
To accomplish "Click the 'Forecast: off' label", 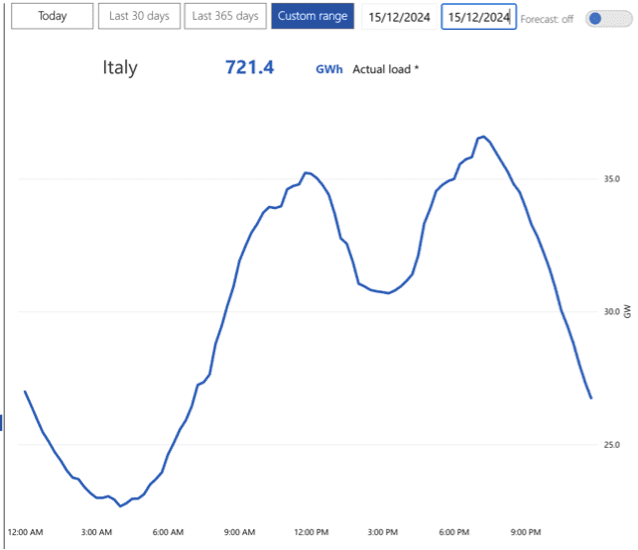I will pos(547,19).
